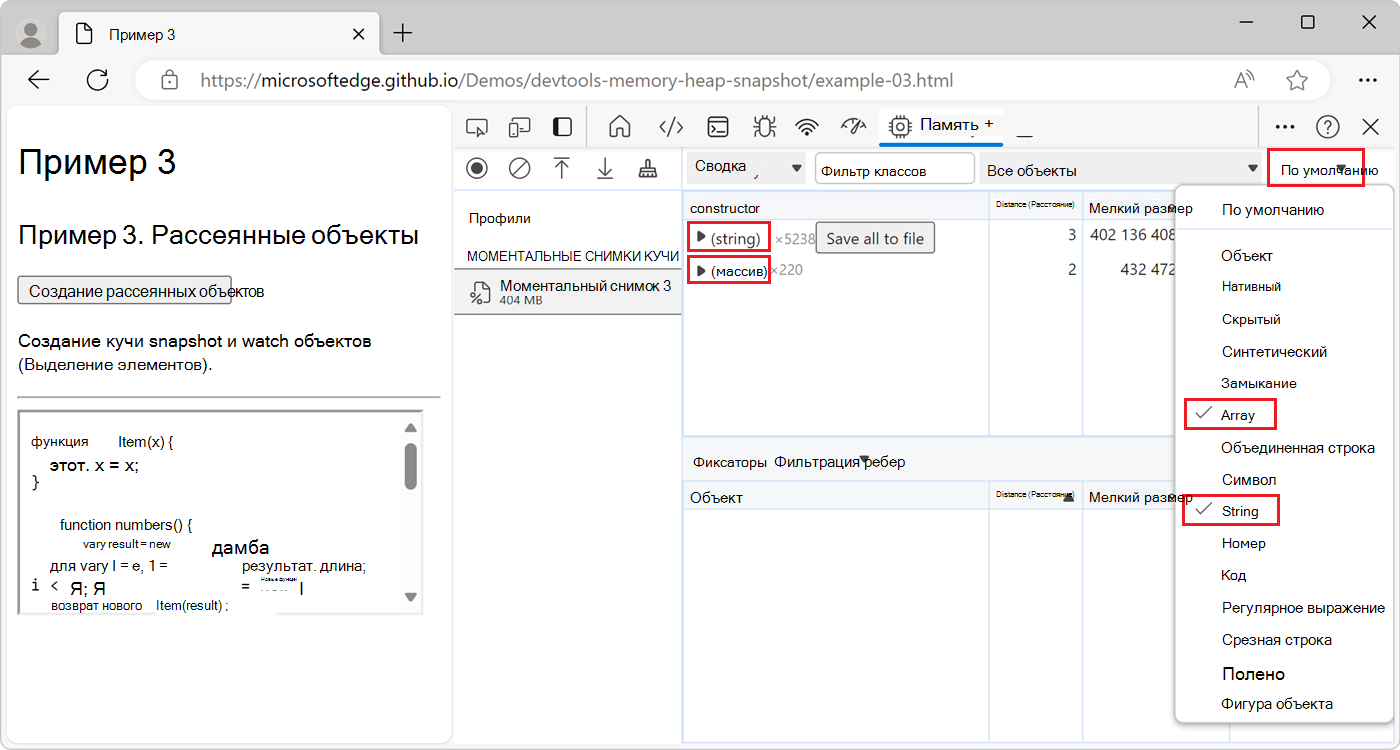View site information lock icon
The height and width of the screenshot is (750, 1400).
[x=170, y=80]
